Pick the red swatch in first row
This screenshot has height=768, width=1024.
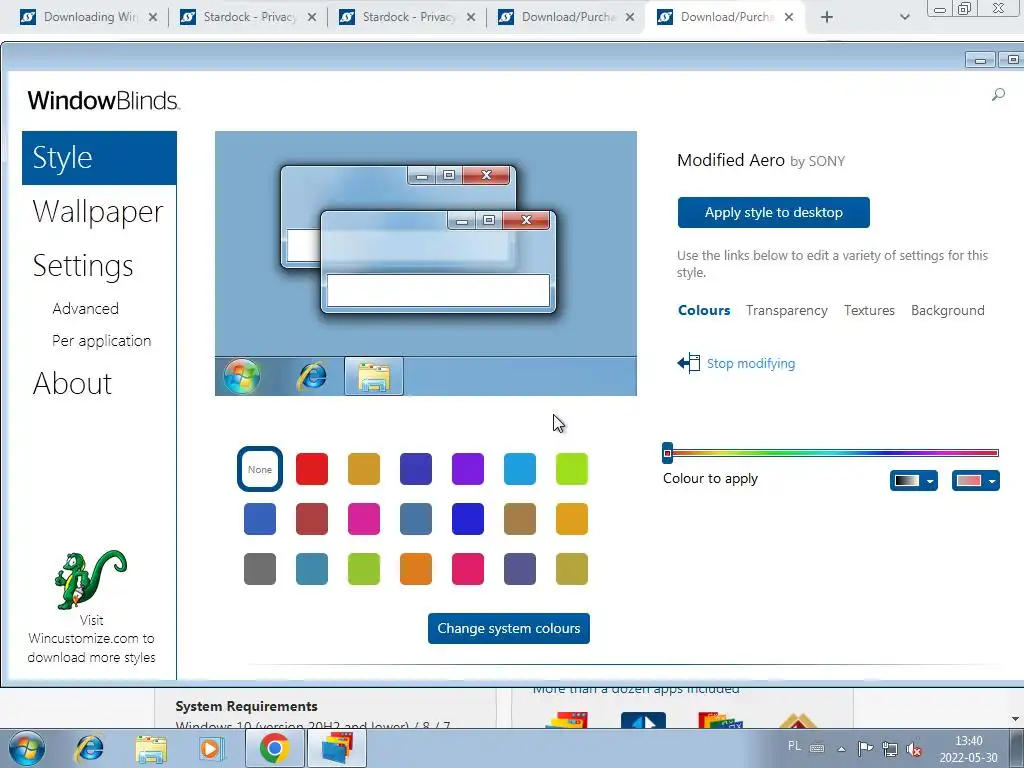coord(312,469)
